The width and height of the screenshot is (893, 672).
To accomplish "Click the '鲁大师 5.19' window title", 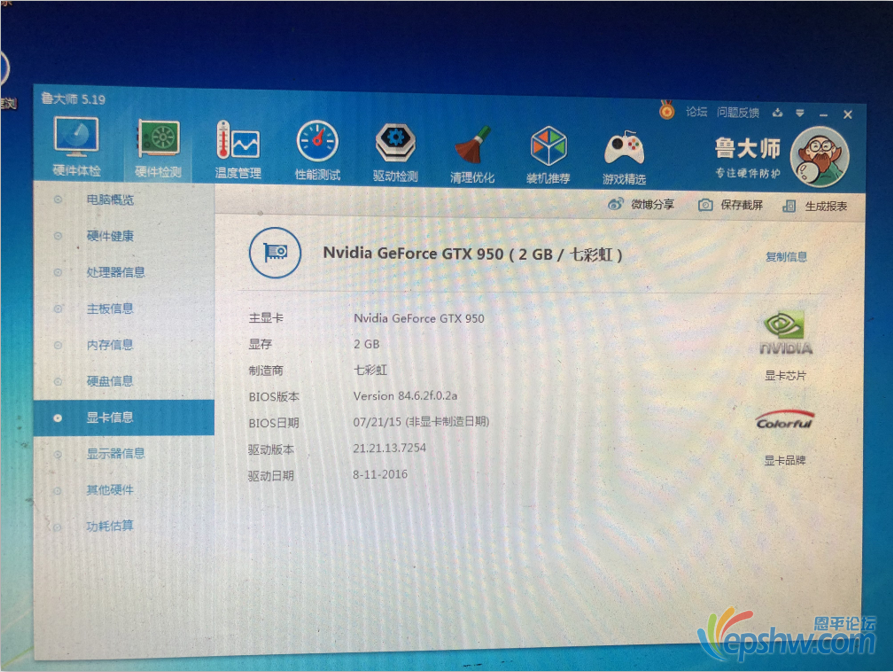I will click(x=73, y=99).
